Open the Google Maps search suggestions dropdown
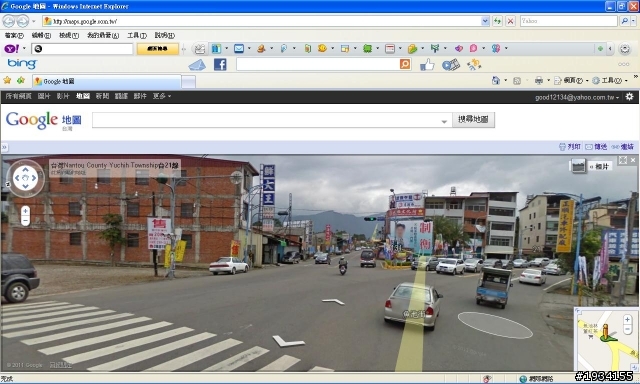This screenshot has width=640, height=384. [444, 121]
